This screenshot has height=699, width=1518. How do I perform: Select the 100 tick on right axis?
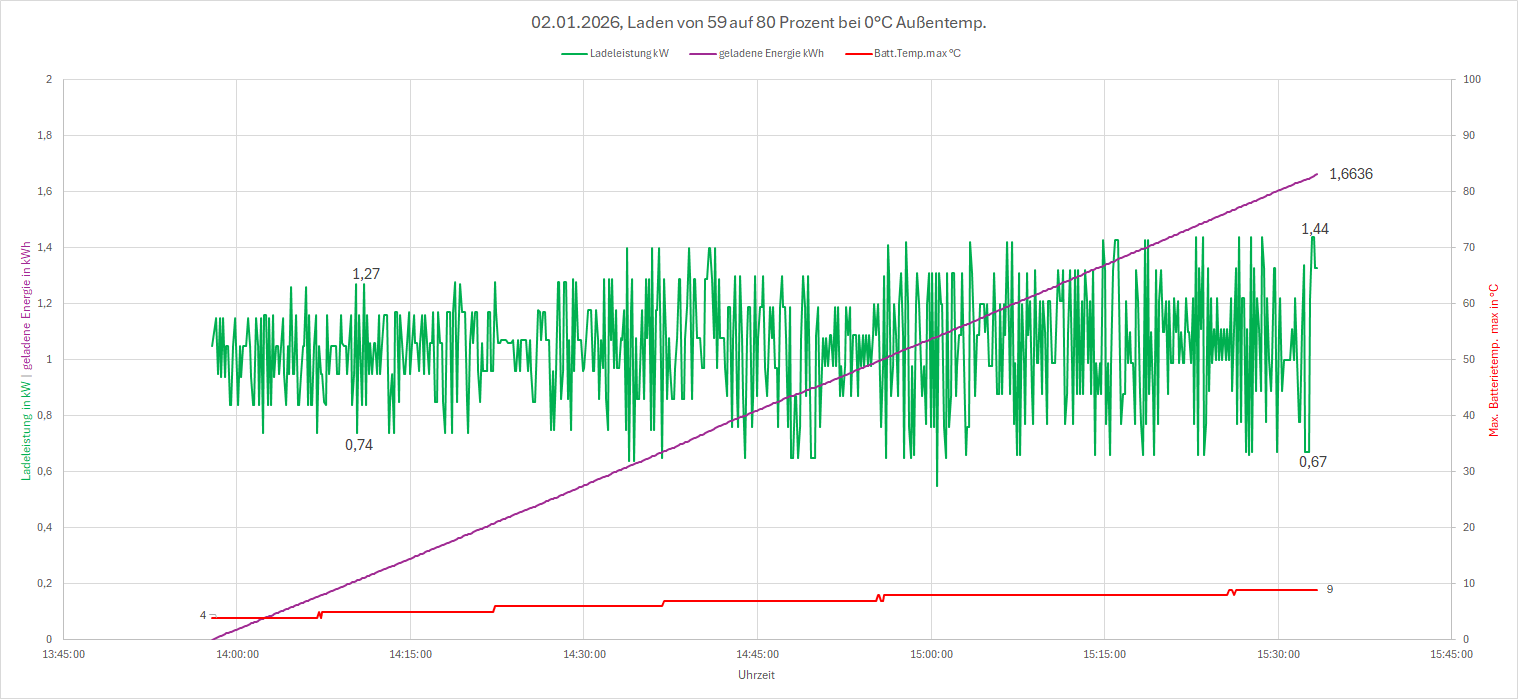1471,80
